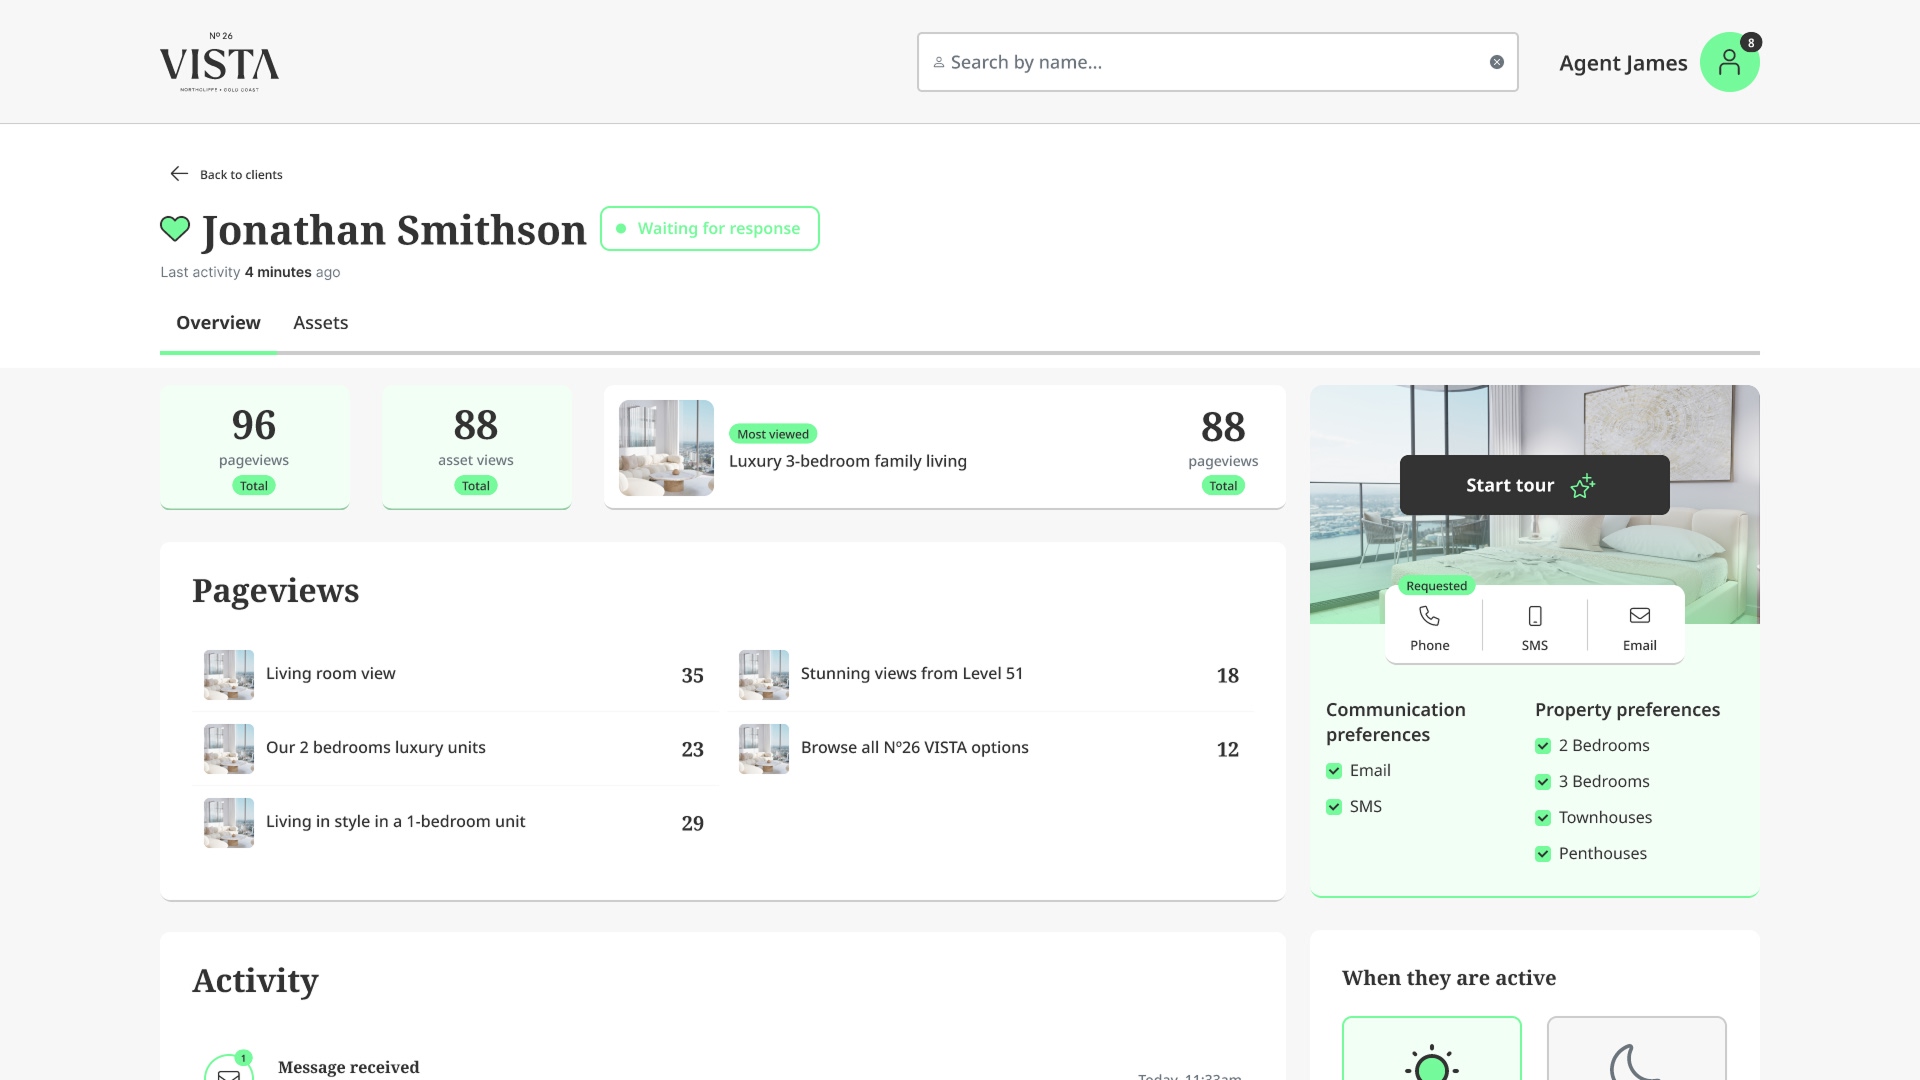
Task: Select the daytime sun activity card
Action: pyautogui.click(x=1431, y=1050)
